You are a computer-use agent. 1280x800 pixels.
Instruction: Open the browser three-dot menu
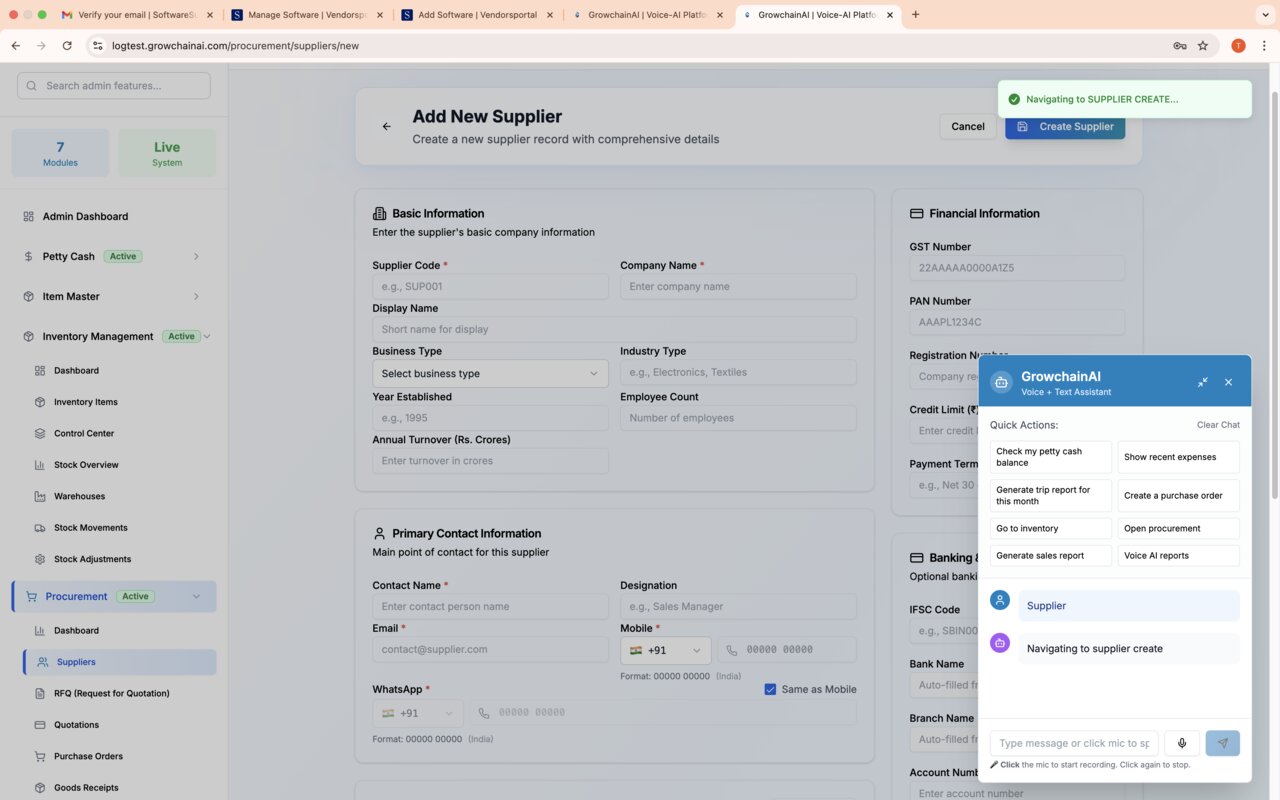(1264, 45)
